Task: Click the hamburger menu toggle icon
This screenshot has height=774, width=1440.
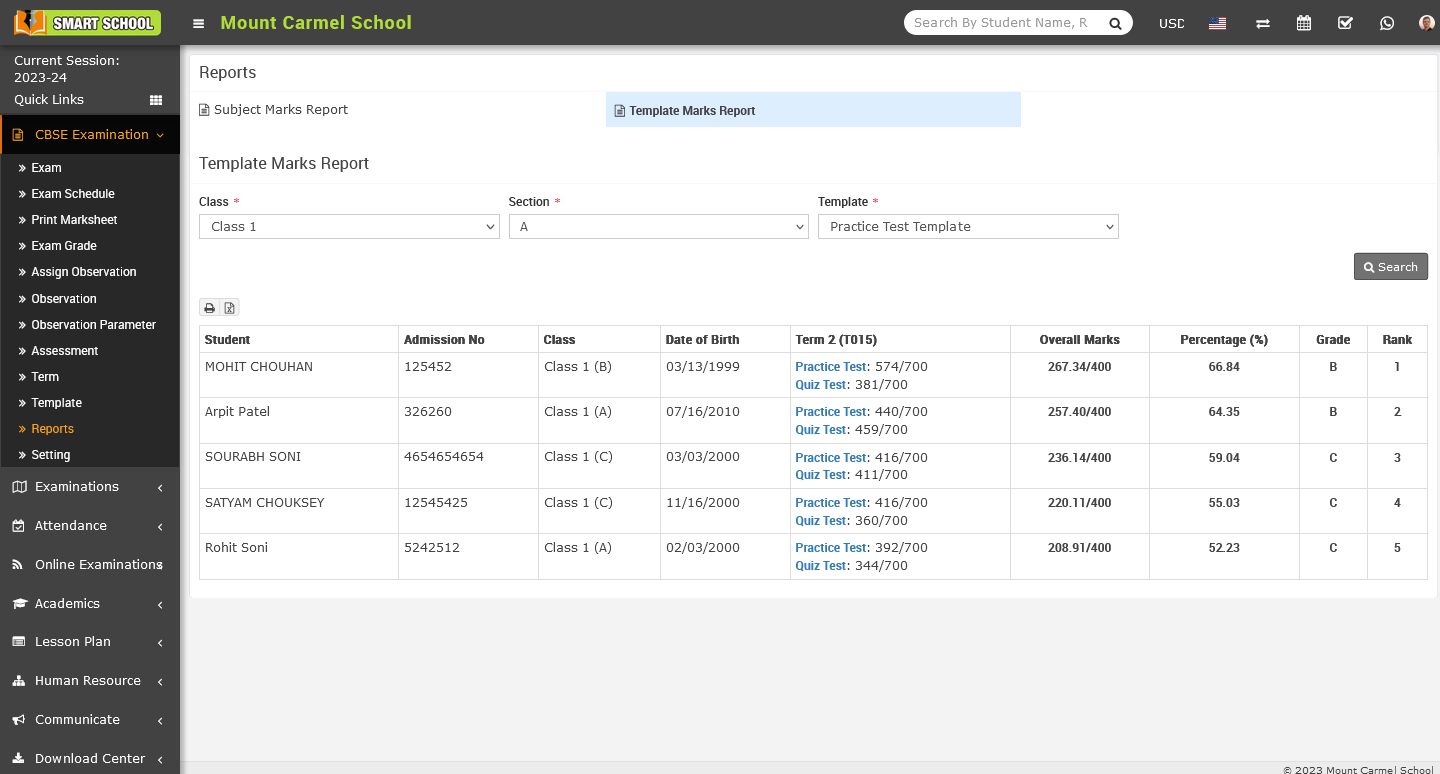Action: (x=199, y=23)
